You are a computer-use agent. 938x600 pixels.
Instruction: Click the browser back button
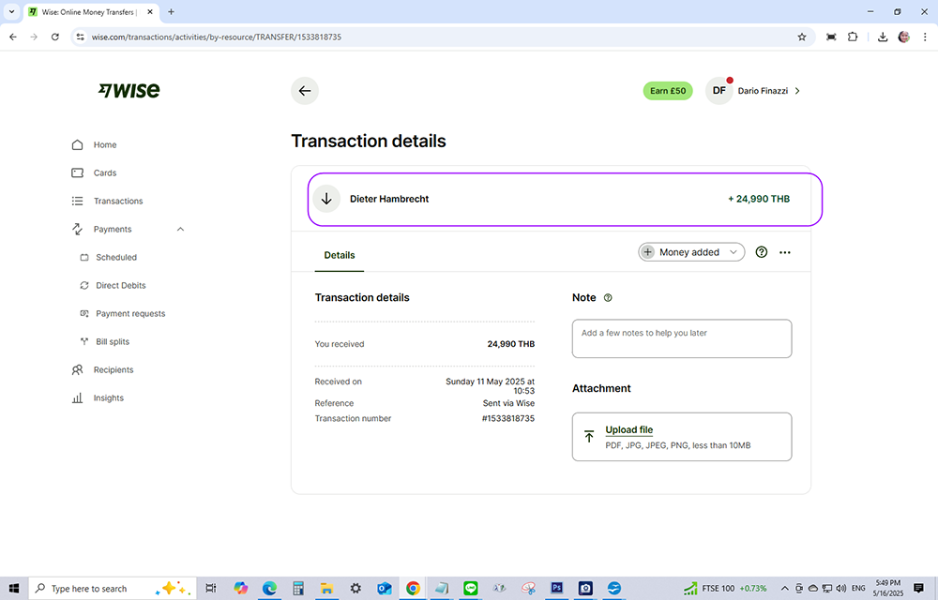point(13,37)
